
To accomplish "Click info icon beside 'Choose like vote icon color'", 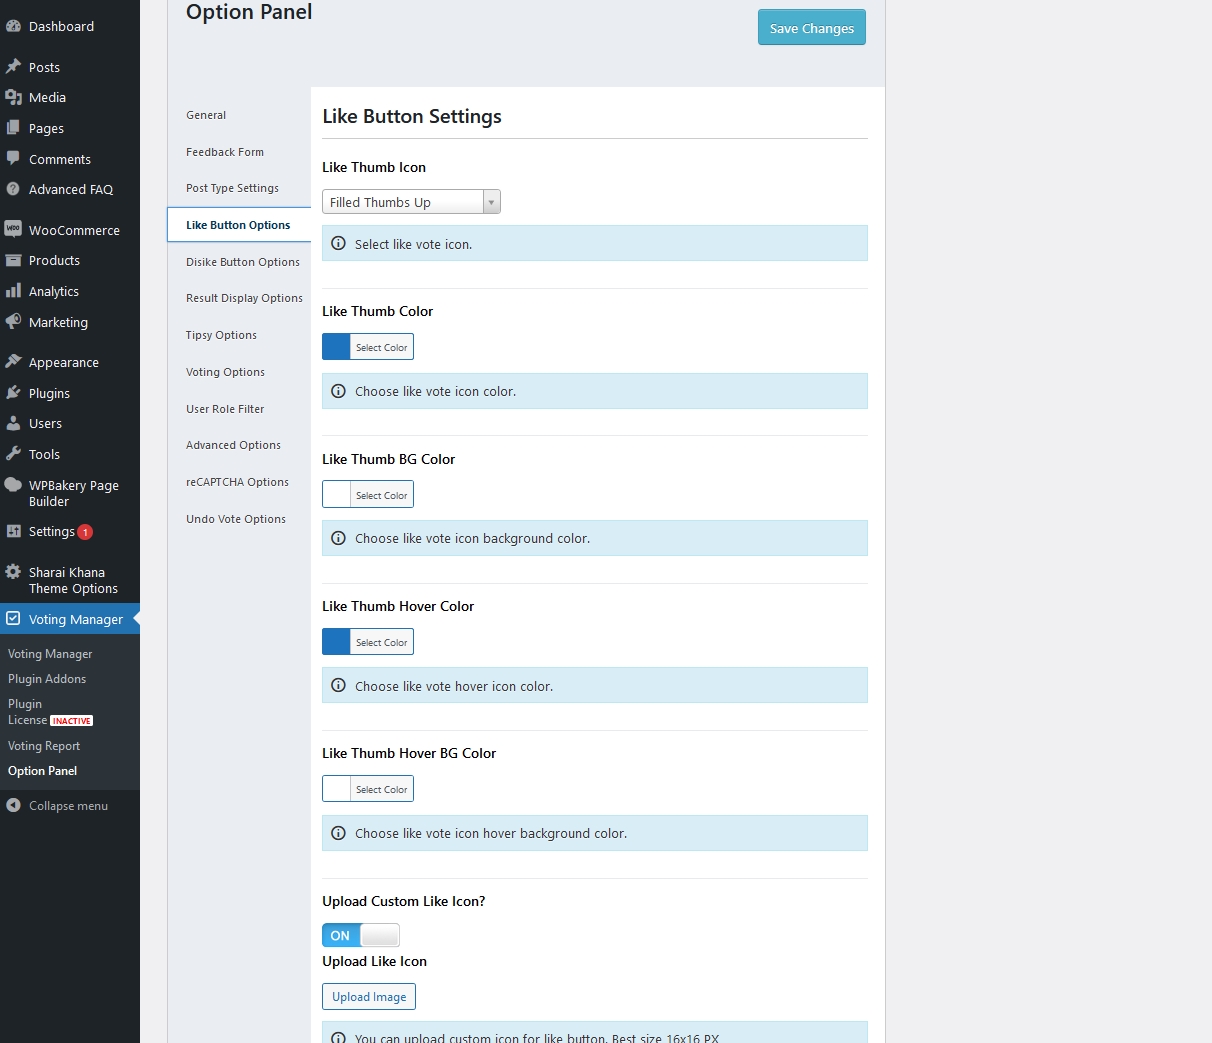I will tap(338, 391).
